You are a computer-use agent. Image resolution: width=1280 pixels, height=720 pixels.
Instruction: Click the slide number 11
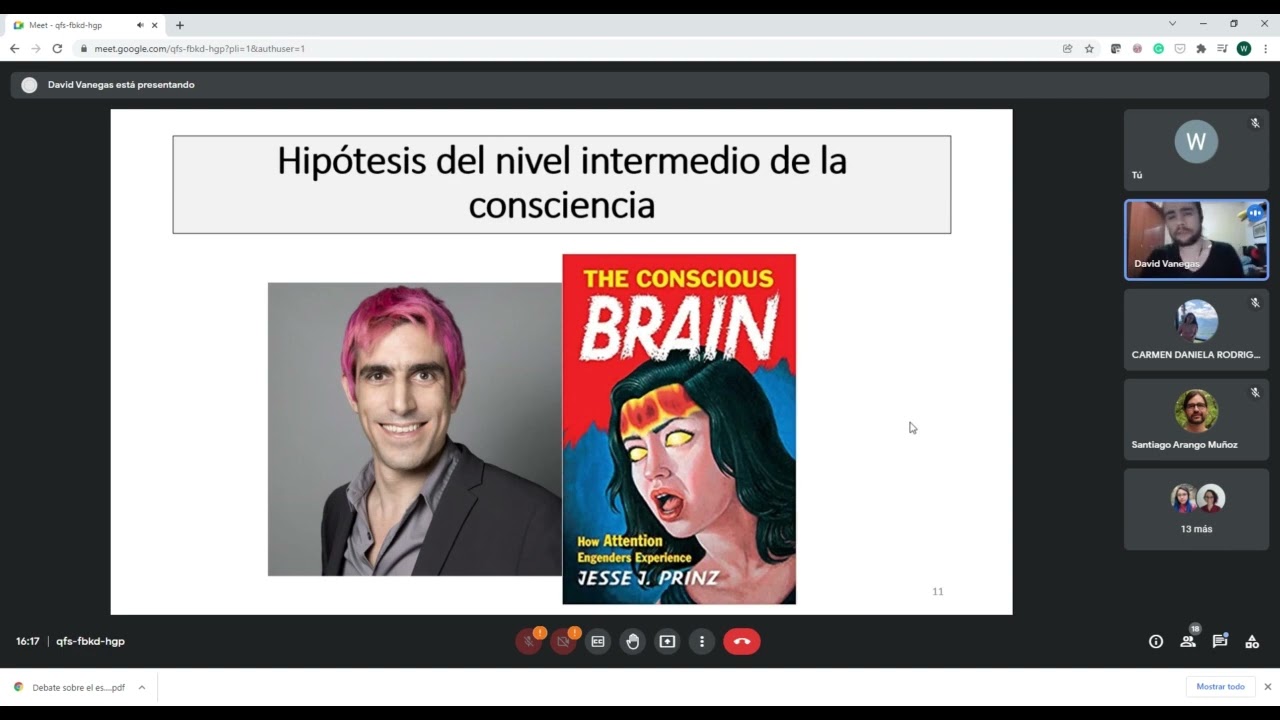[x=938, y=591]
